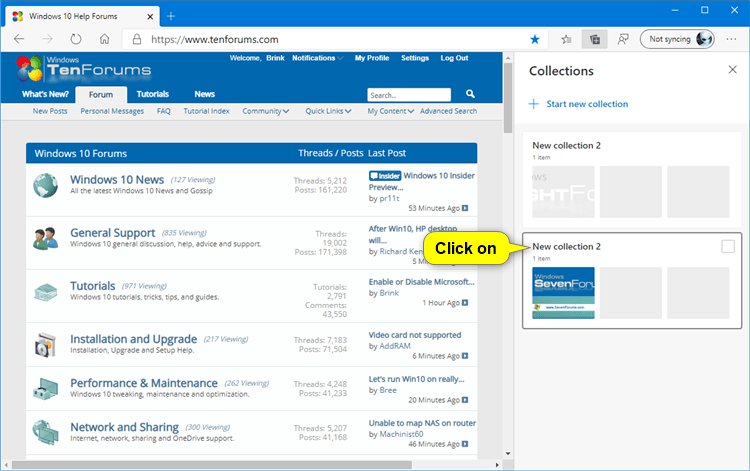Click the Installation and Upgrade disc icon
Image resolution: width=750 pixels, height=471 pixels.
coord(45,344)
